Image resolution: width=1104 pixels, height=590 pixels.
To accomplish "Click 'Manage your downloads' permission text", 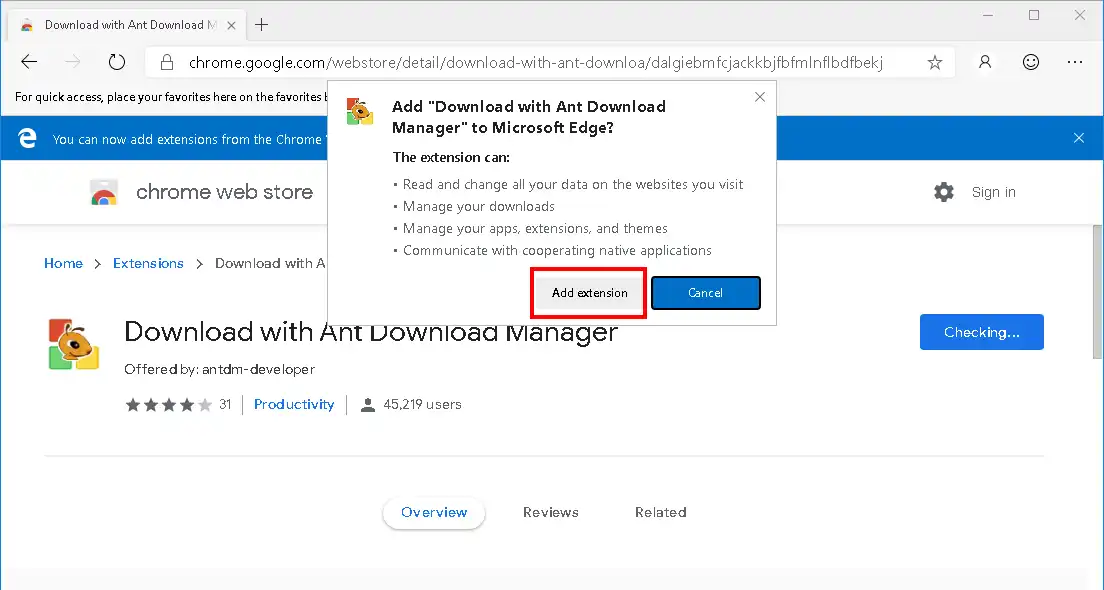I will pos(478,206).
